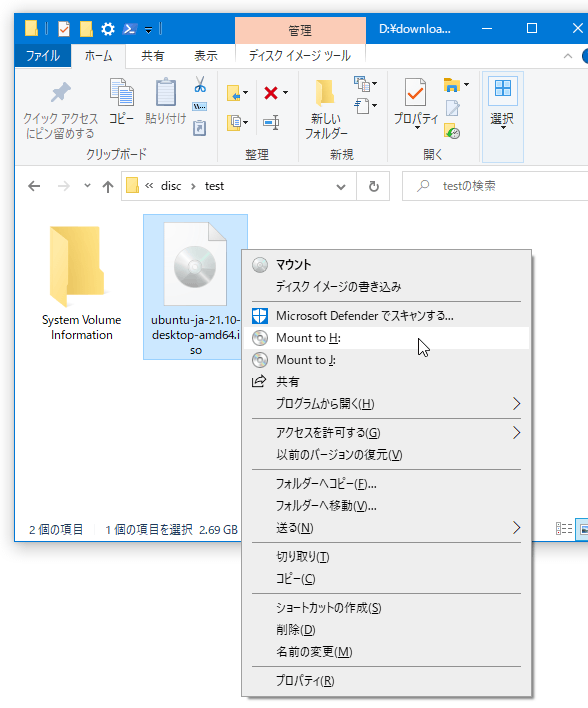Choose 切り取り in context menu

pos(386,557)
